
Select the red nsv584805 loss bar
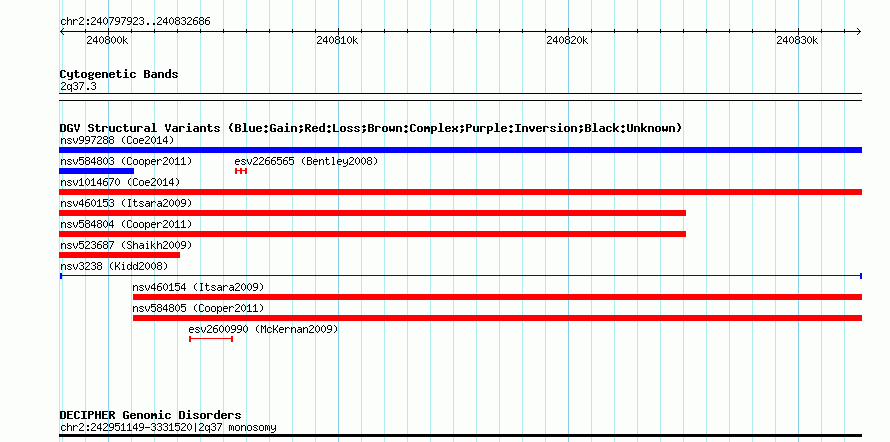coord(497,318)
